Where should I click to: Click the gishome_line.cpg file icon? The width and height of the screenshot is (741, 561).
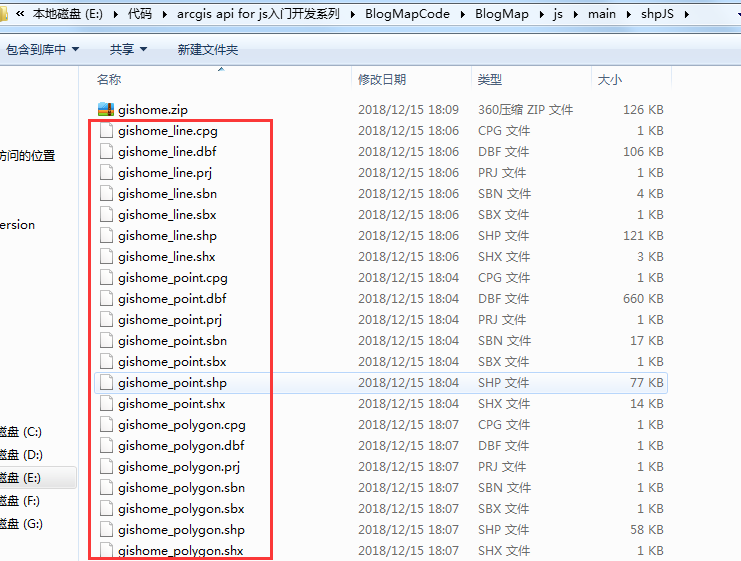point(106,130)
